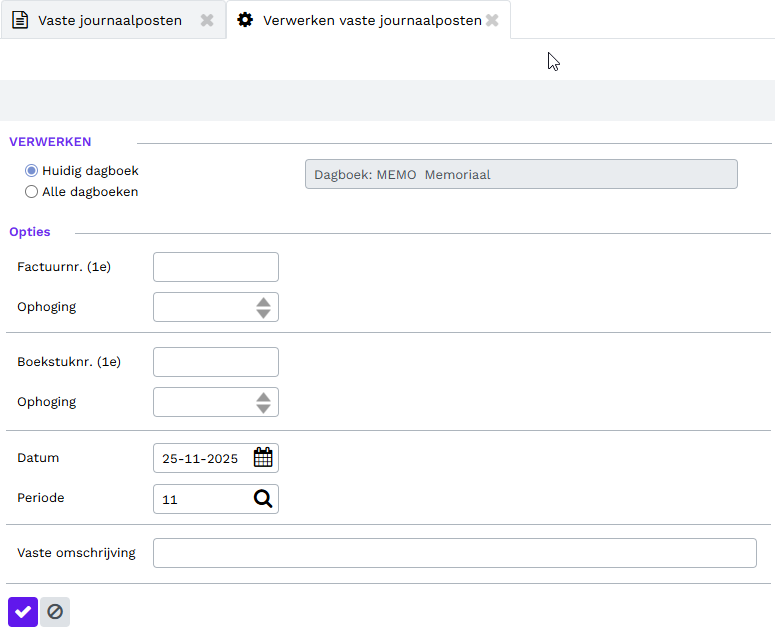Increase the Factuurnr. Ophoging value
The height and width of the screenshot is (628, 775).
tap(263, 302)
